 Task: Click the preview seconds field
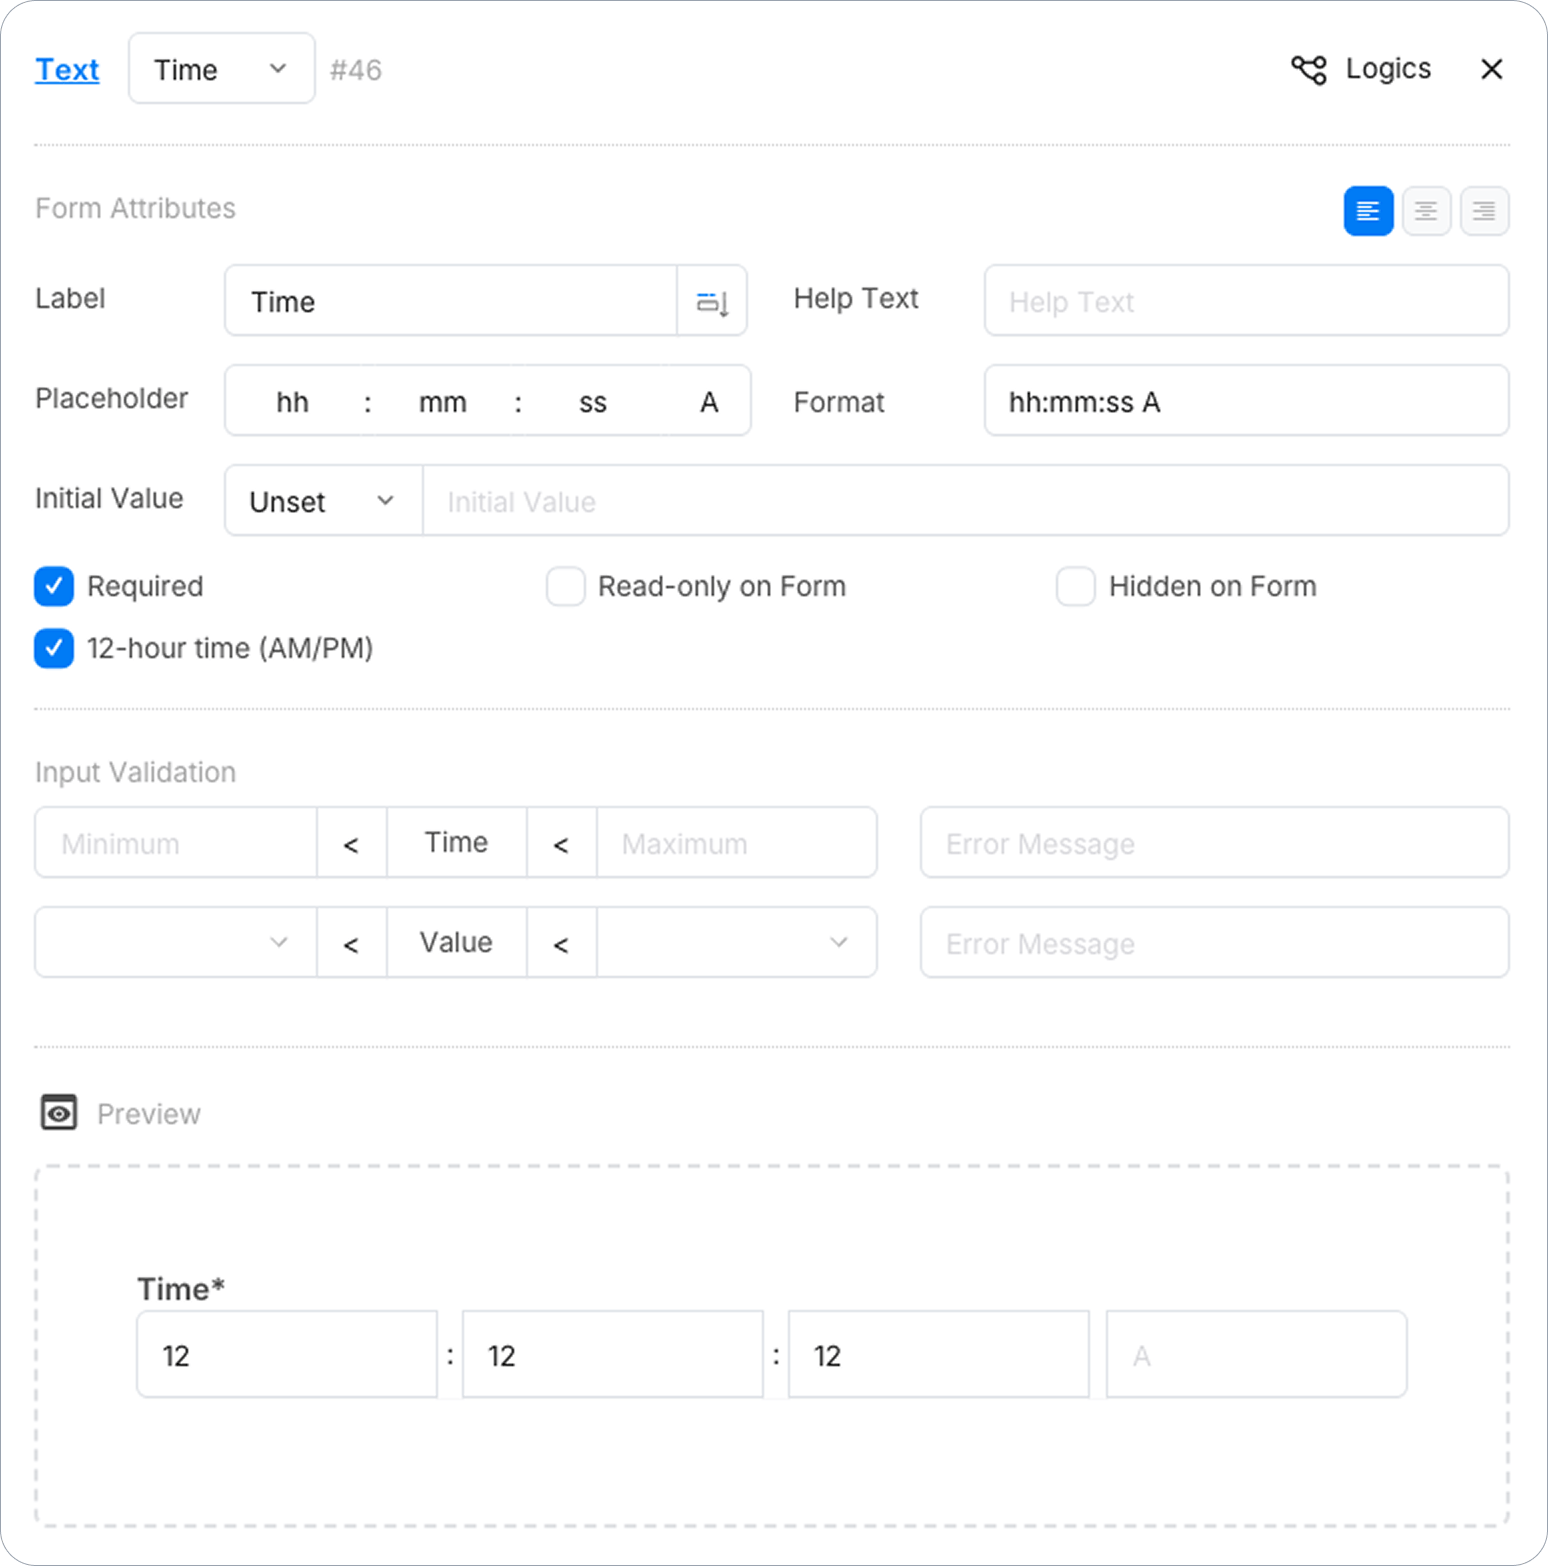939,1355
